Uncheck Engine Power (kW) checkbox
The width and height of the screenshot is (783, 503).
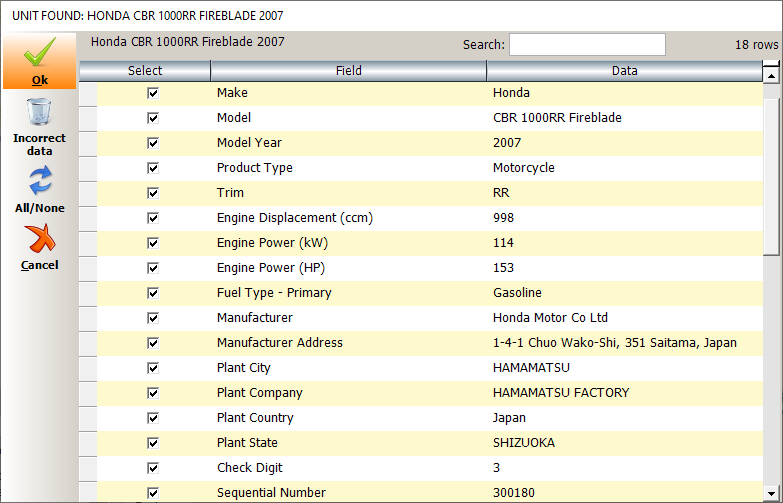coord(153,243)
